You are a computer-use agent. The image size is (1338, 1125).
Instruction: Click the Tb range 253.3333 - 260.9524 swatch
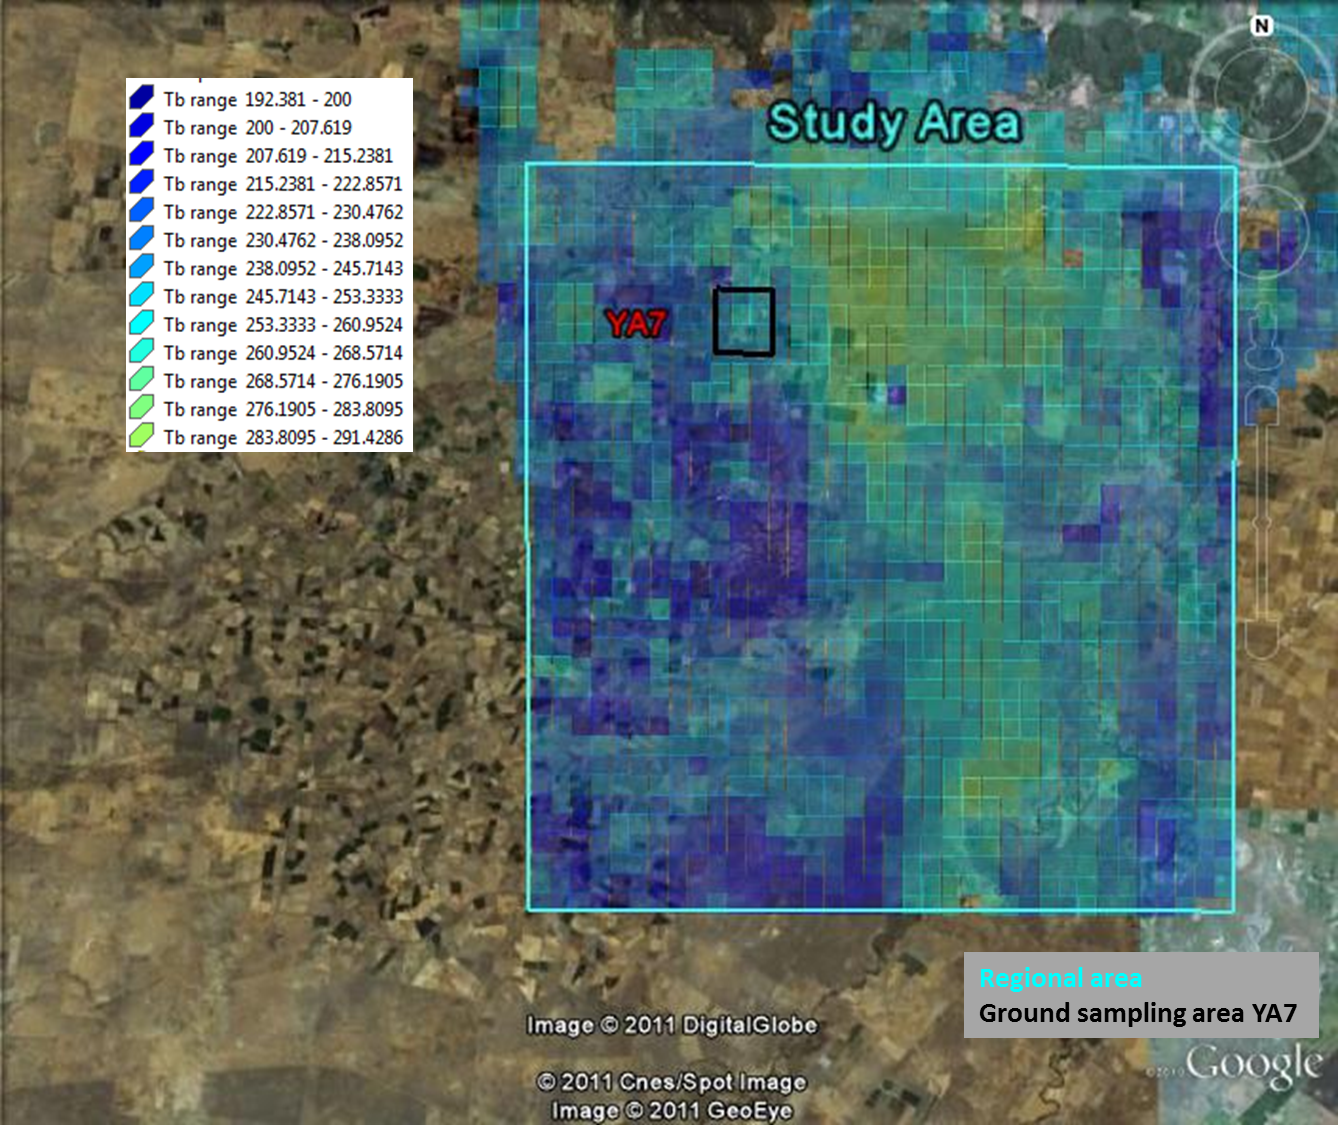tap(141, 323)
